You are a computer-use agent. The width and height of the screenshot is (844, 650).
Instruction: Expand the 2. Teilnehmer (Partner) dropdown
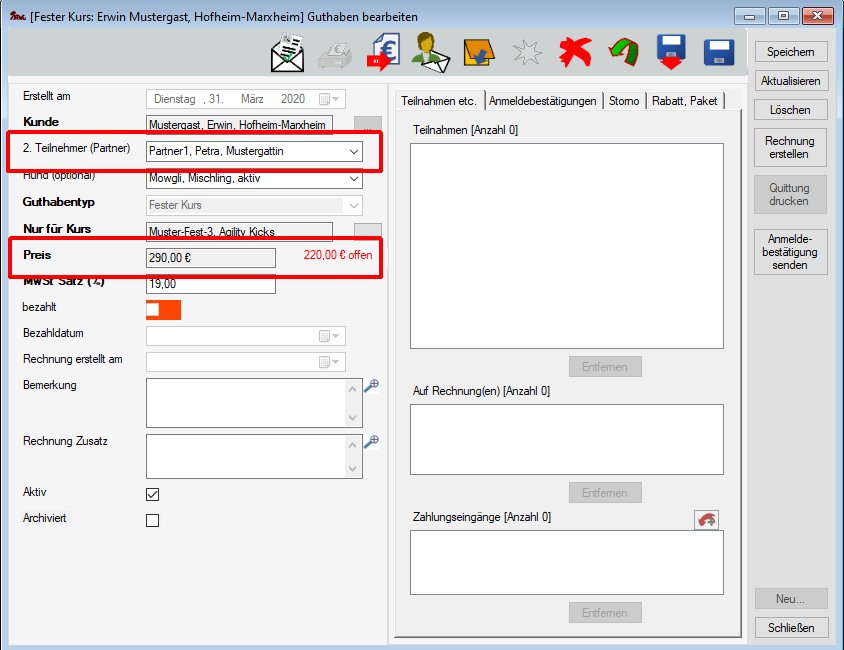click(353, 152)
